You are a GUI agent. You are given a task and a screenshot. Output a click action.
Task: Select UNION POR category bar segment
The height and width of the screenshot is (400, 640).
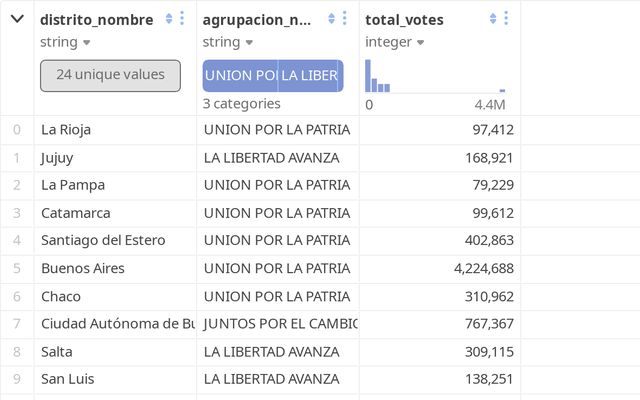[240, 76]
